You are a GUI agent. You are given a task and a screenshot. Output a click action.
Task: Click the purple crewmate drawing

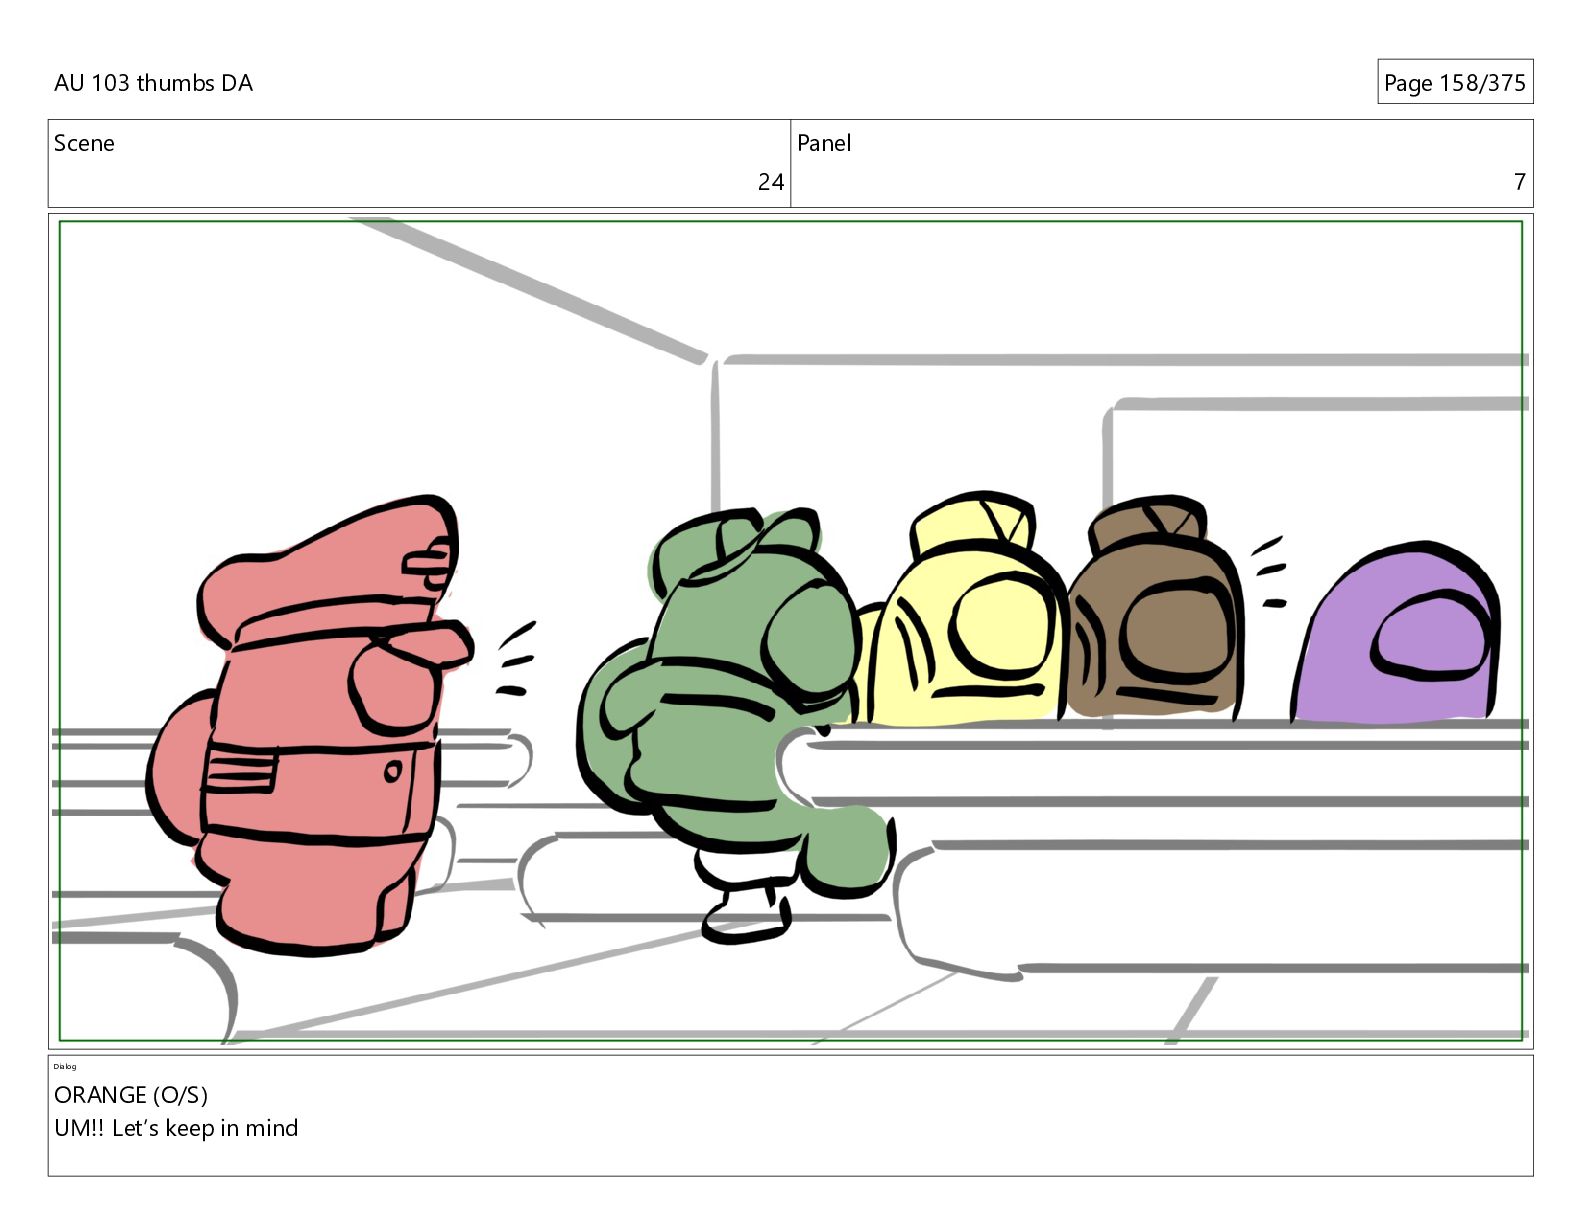tap(1397, 633)
